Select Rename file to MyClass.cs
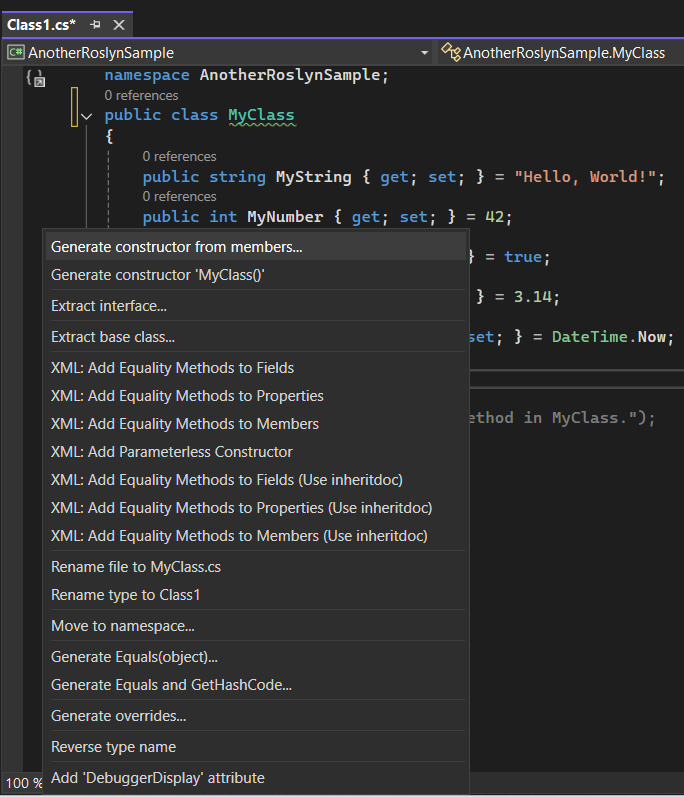The height and width of the screenshot is (797, 684). pyautogui.click(x=256, y=567)
